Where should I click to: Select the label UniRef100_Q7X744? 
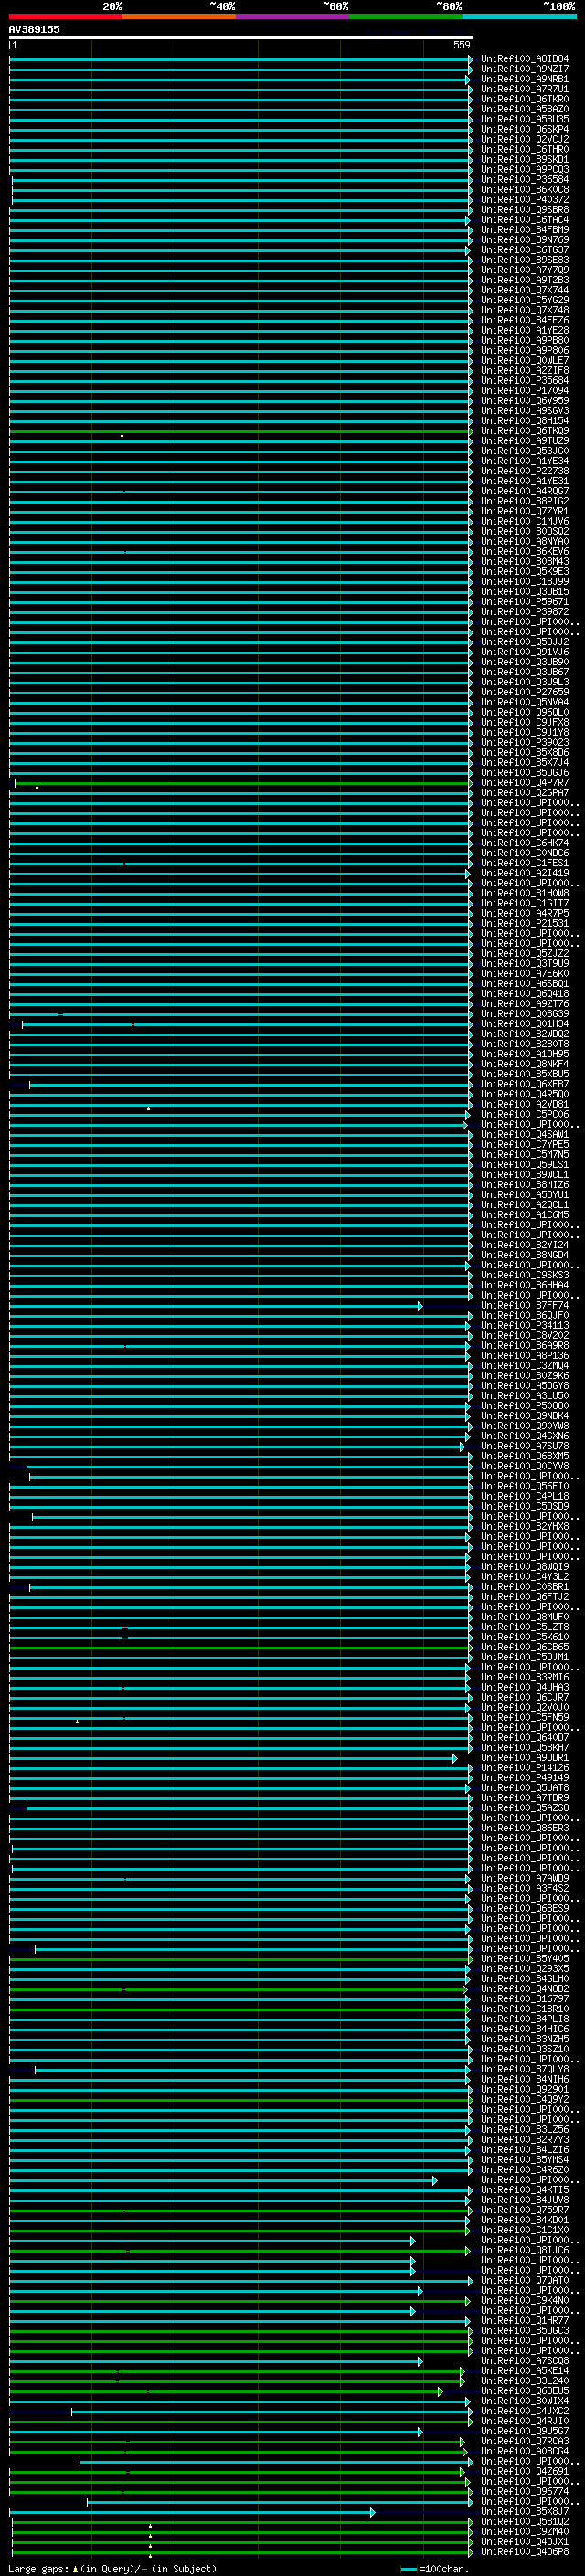(525, 290)
